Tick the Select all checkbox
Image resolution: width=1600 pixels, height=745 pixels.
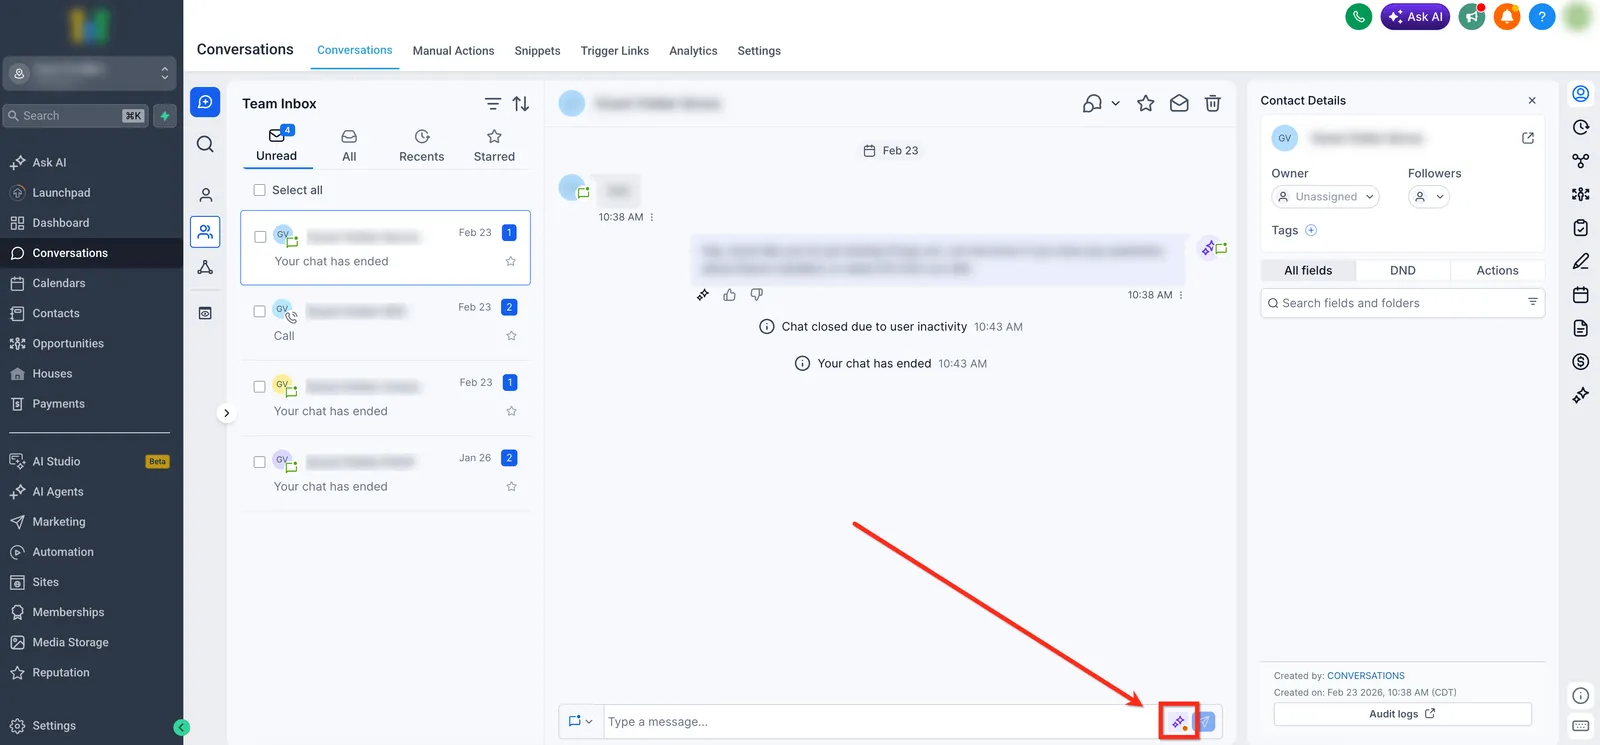259,190
